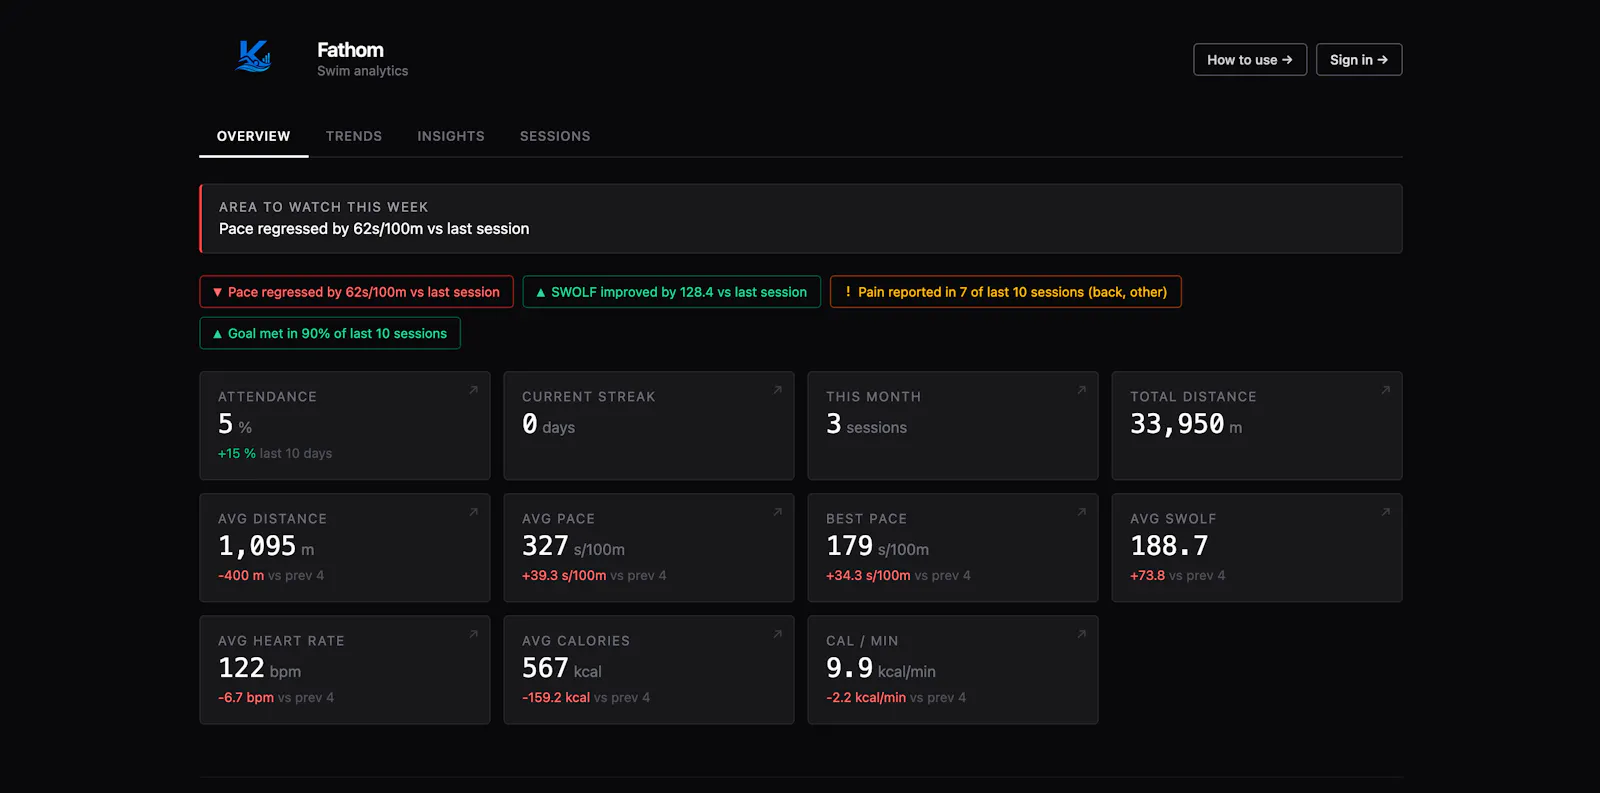Image resolution: width=1600 pixels, height=793 pixels.
Task: Click the Fathom swimmer logo icon
Action: 253,57
